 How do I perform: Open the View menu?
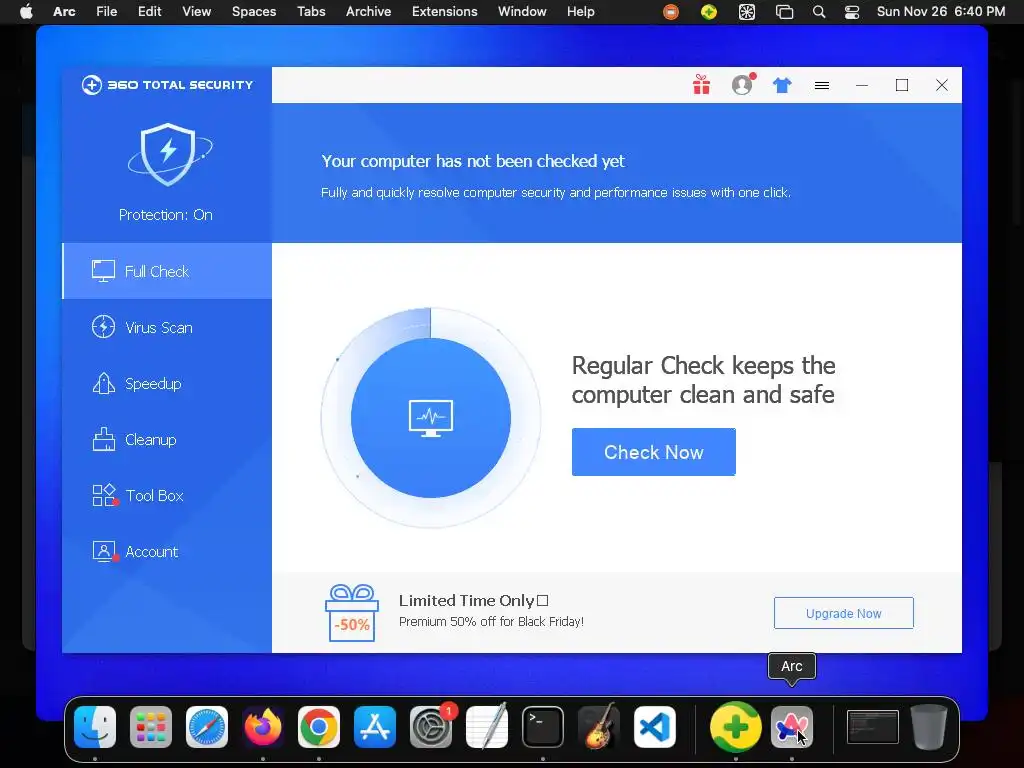click(197, 12)
